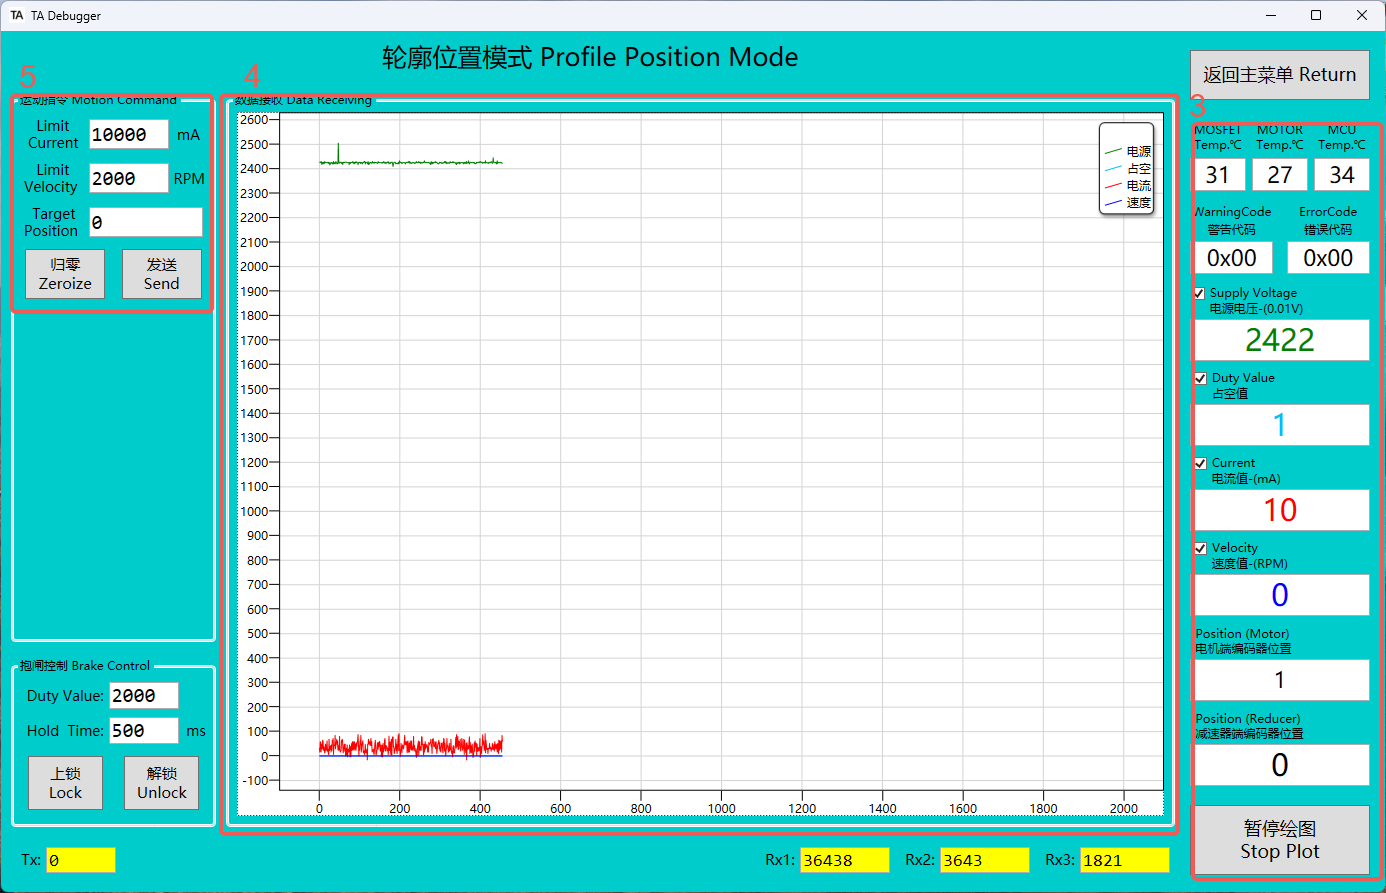
Task: Edit the brake Duty Value field
Action: point(144,695)
